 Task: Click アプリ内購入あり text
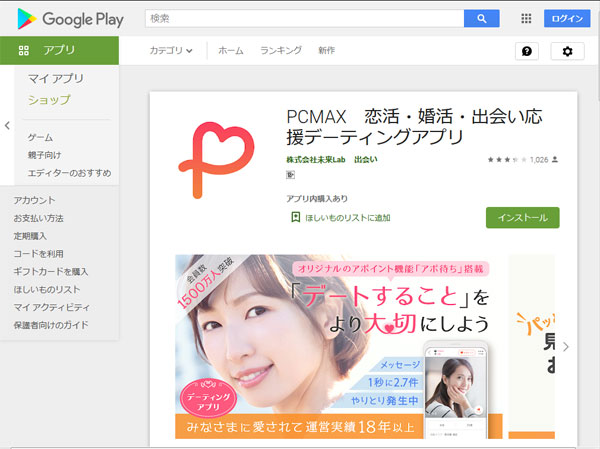[x=317, y=199]
